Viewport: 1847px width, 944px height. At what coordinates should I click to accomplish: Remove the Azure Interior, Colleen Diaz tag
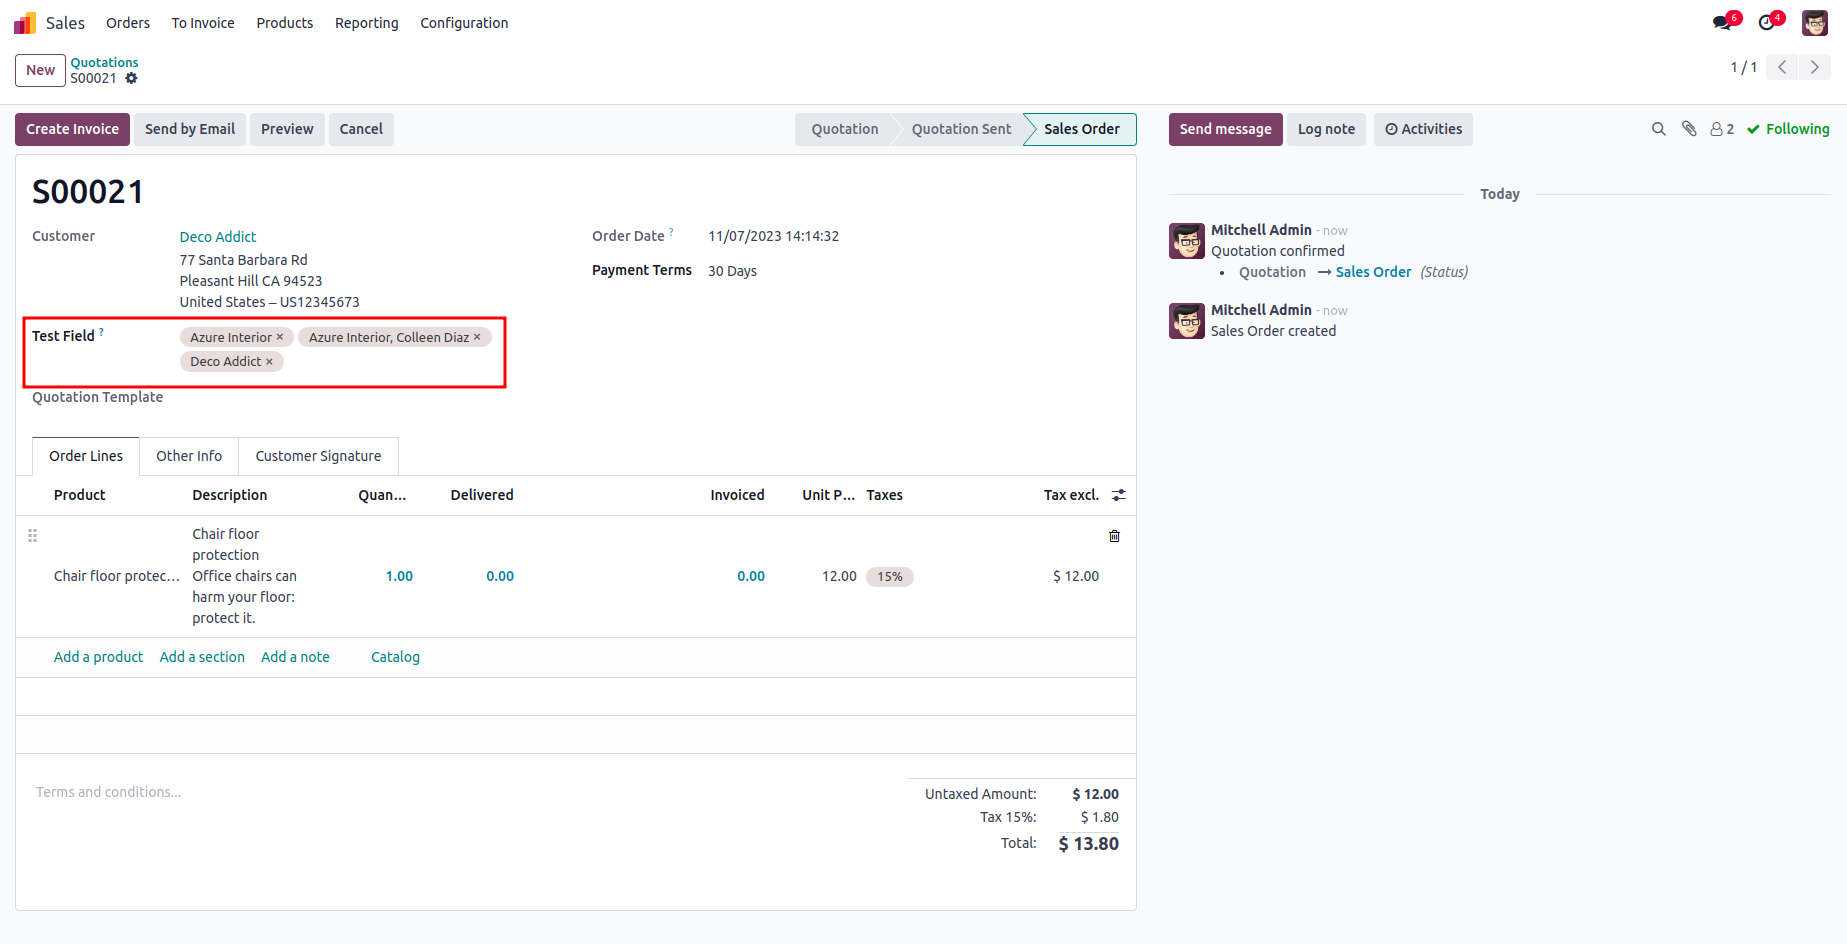pyautogui.click(x=477, y=337)
